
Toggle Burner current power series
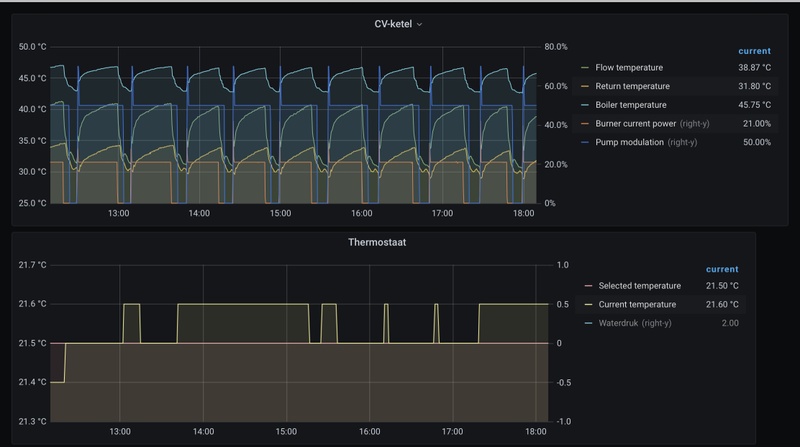(x=636, y=123)
